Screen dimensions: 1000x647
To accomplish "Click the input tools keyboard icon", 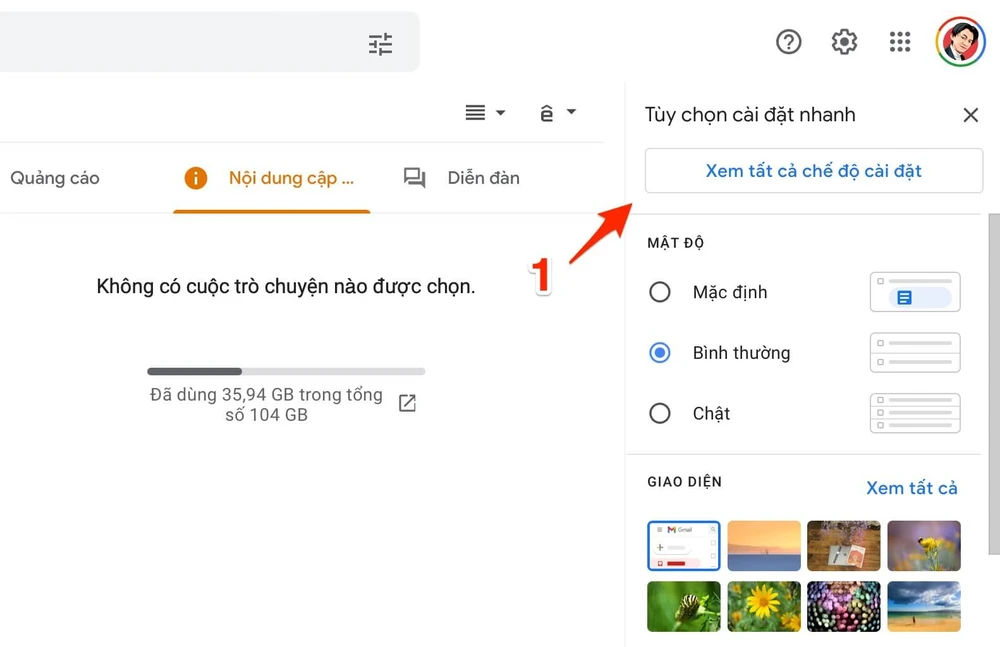I will (546, 112).
